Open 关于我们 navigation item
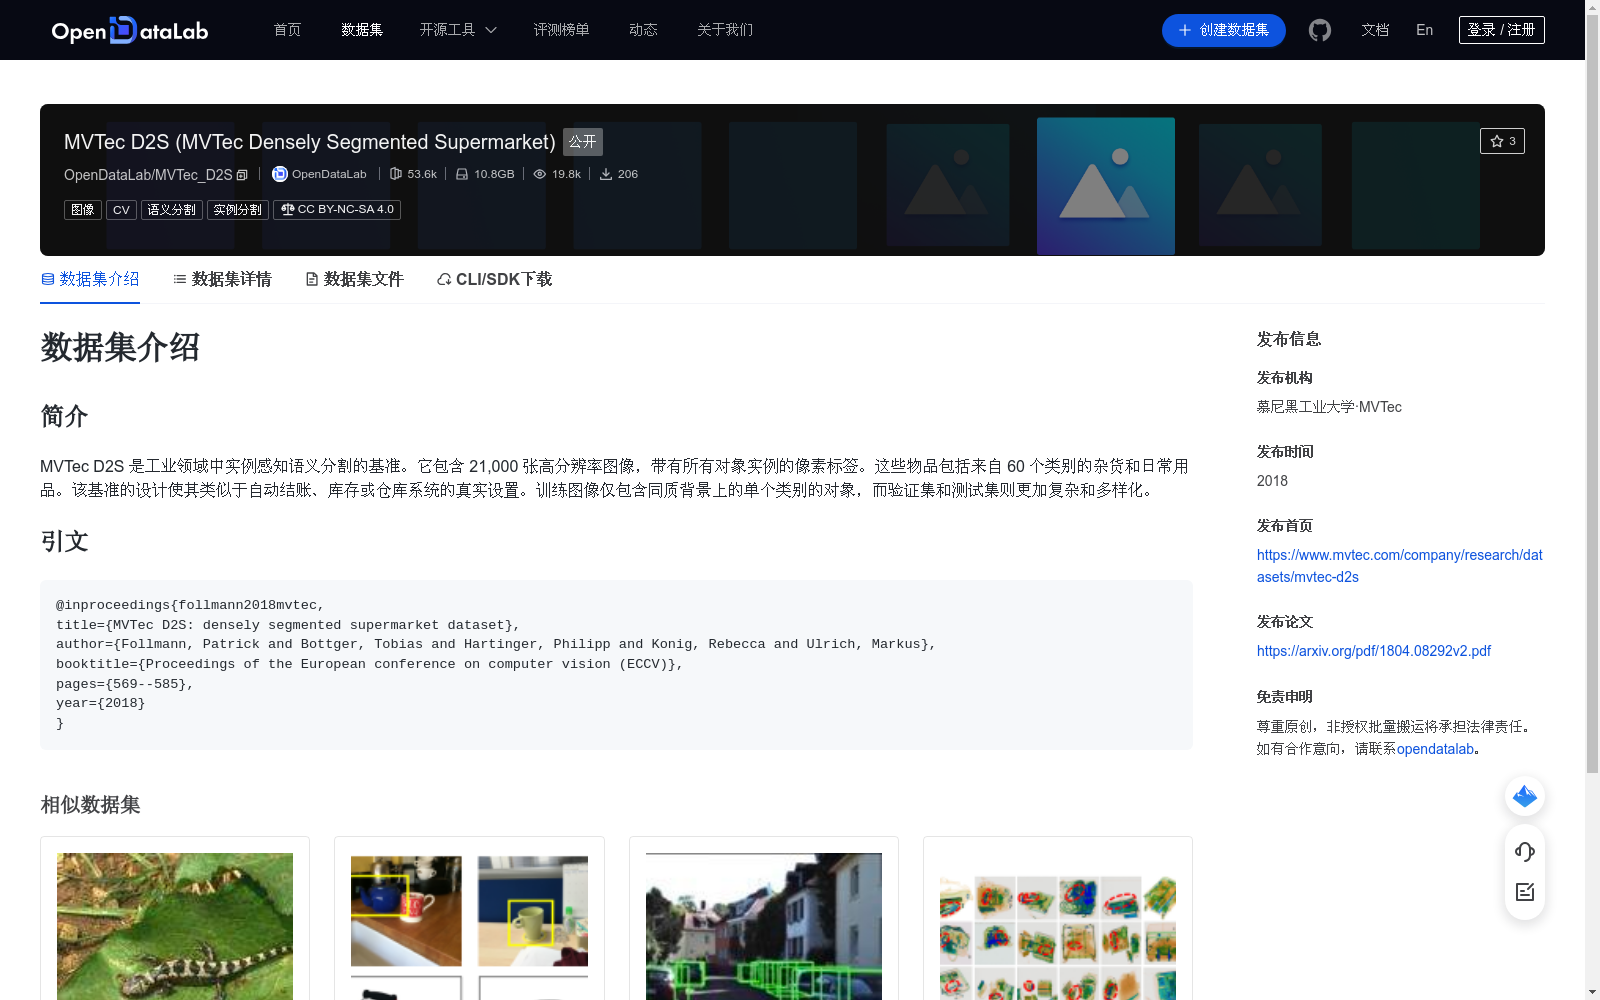 point(725,30)
